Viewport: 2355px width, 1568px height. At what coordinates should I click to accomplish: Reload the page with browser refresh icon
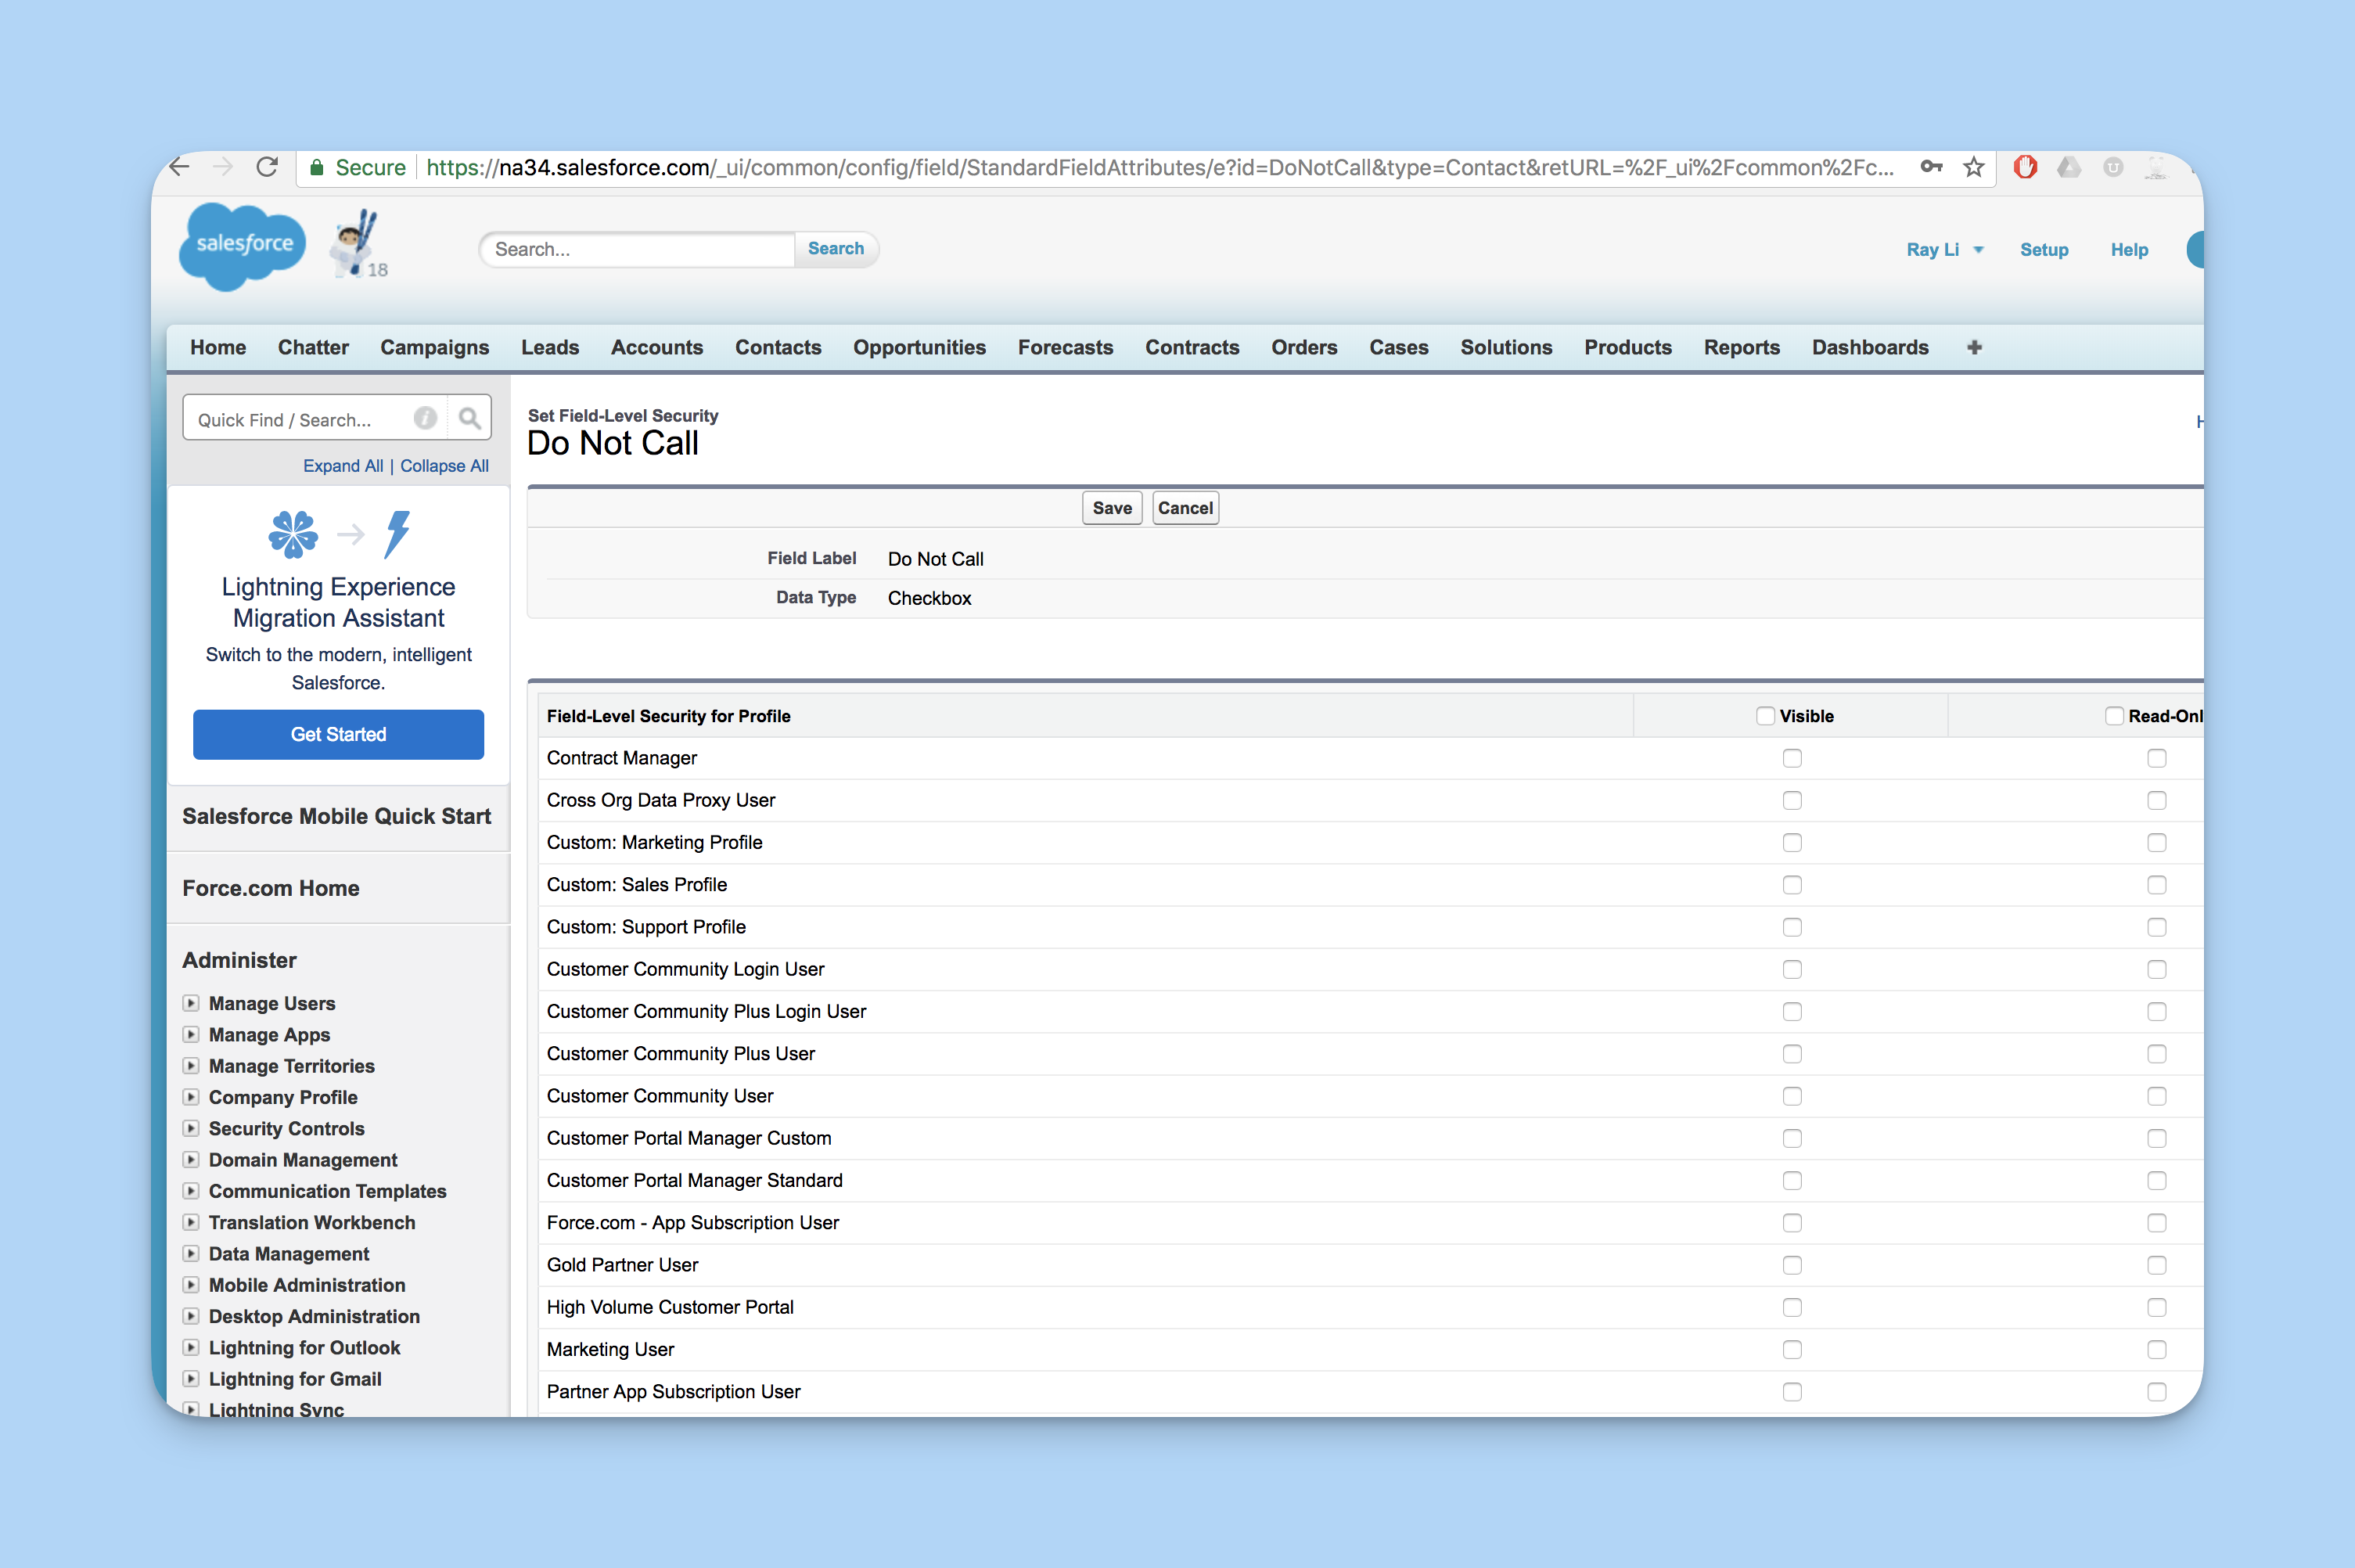(x=266, y=167)
